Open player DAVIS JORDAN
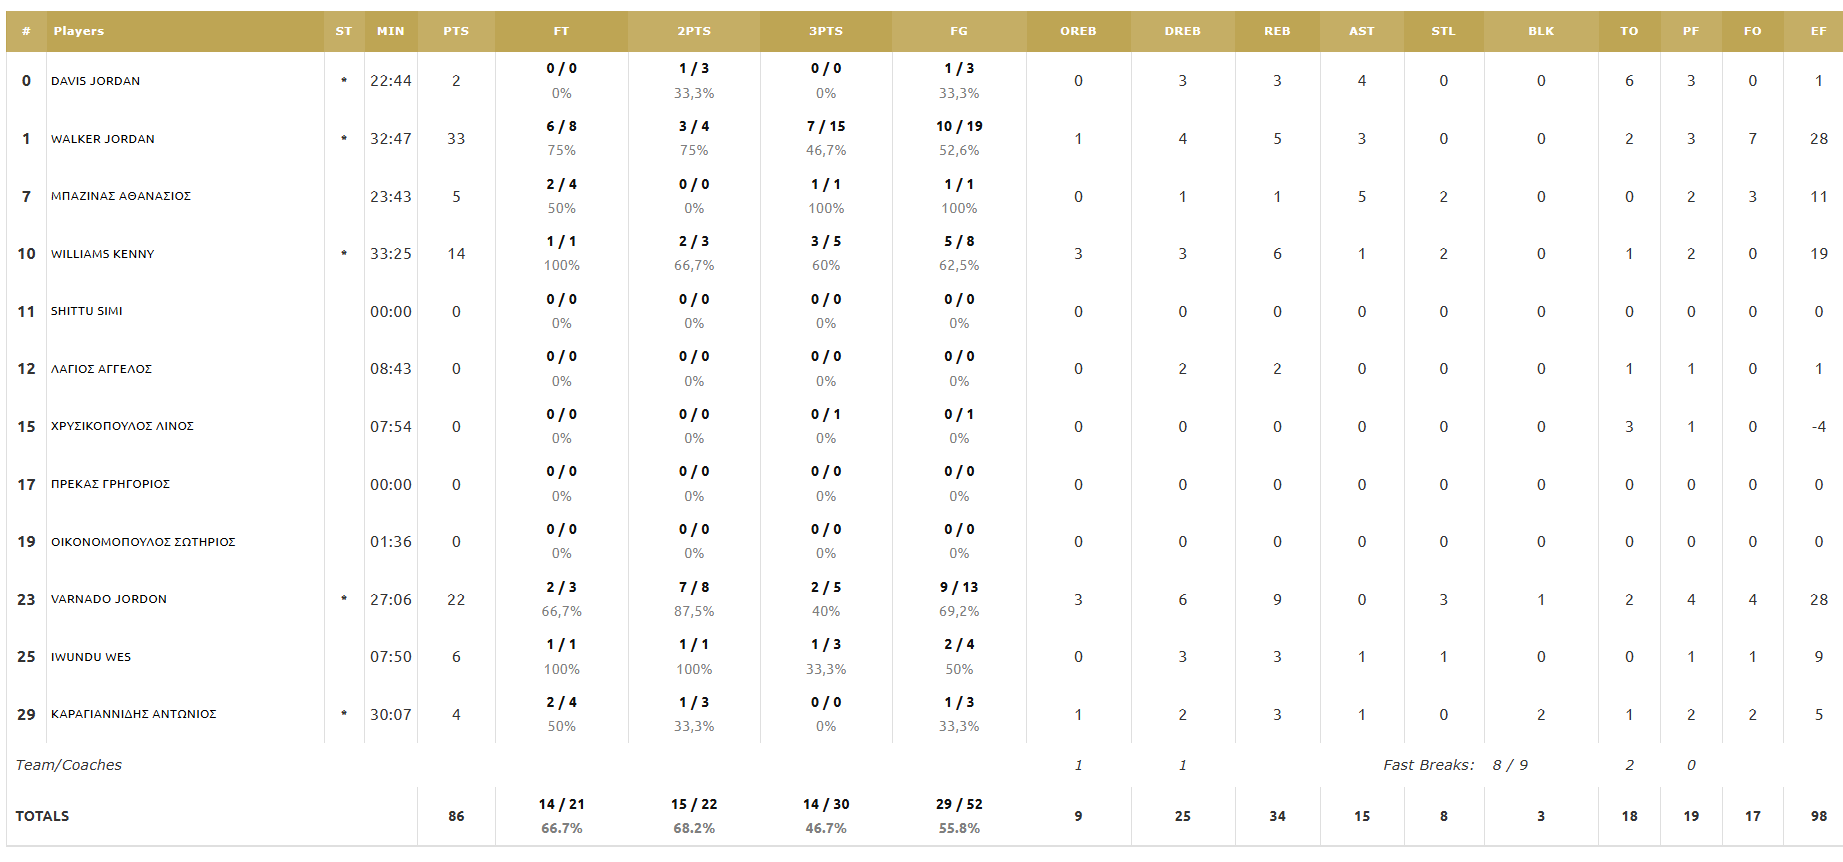Image resolution: width=1843 pixels, height=862 pixels. coord(96,81)
